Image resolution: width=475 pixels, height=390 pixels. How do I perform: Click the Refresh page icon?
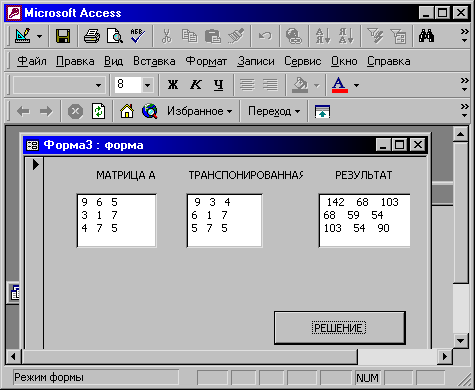point(98,111)
